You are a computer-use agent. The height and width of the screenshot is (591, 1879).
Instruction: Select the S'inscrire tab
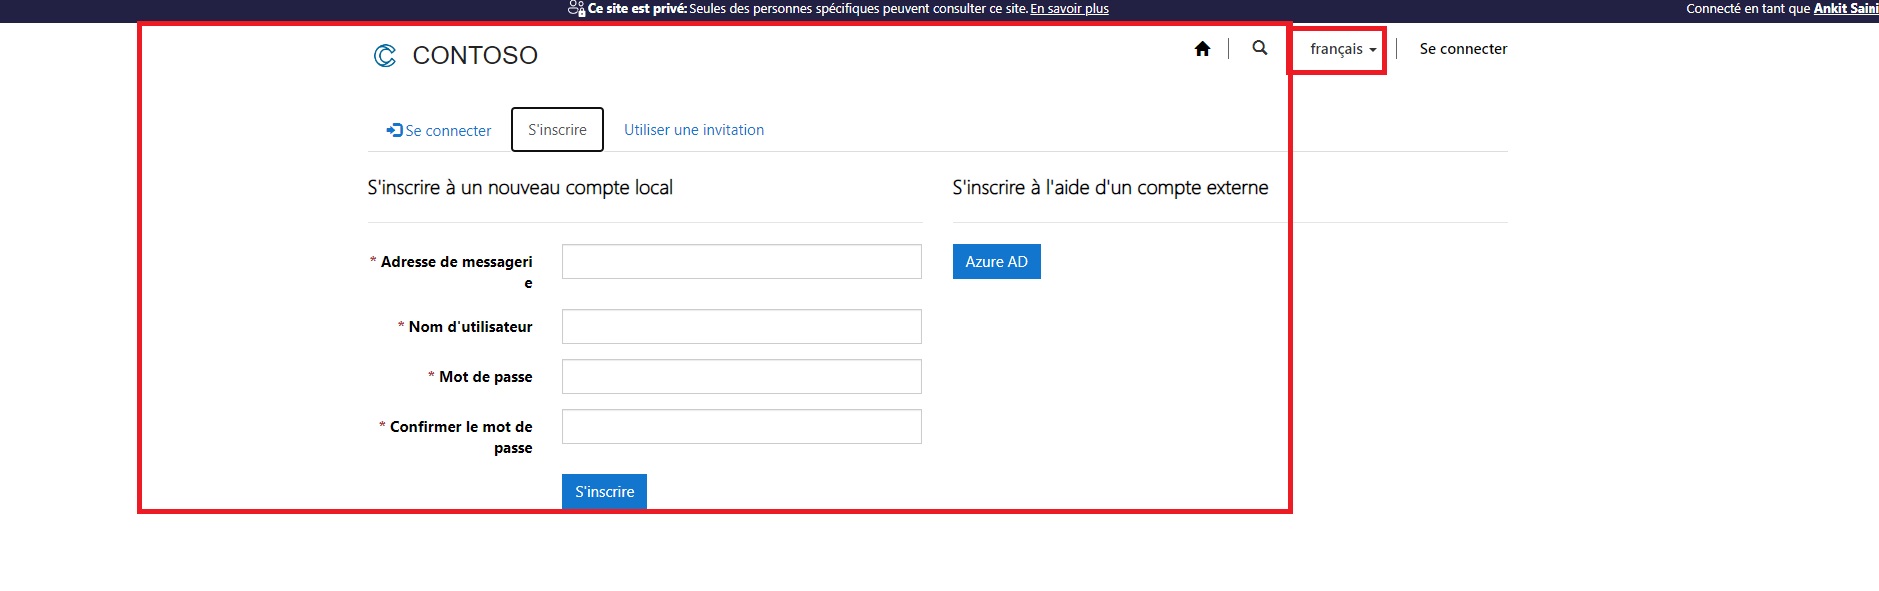tap(557, 130)
